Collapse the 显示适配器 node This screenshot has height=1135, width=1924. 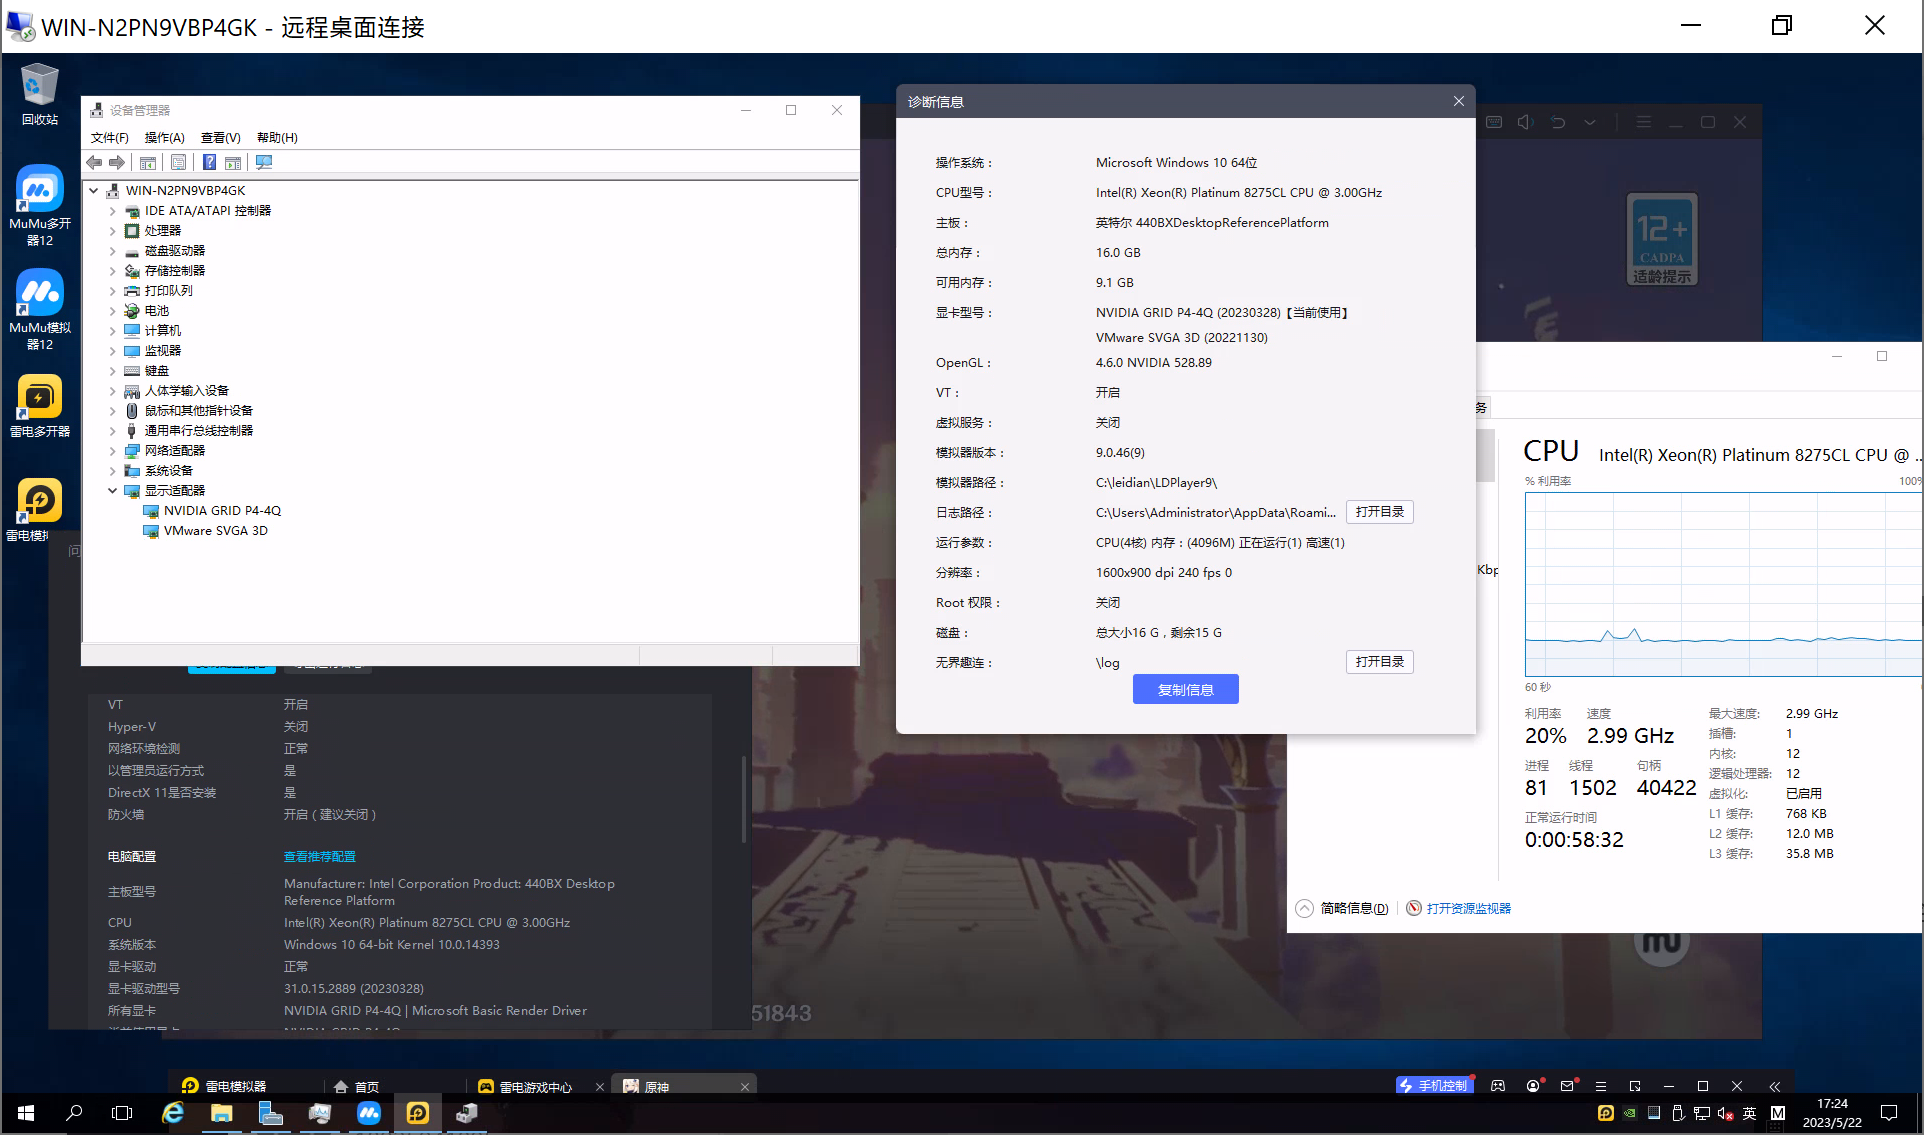[x=113, y=491]
